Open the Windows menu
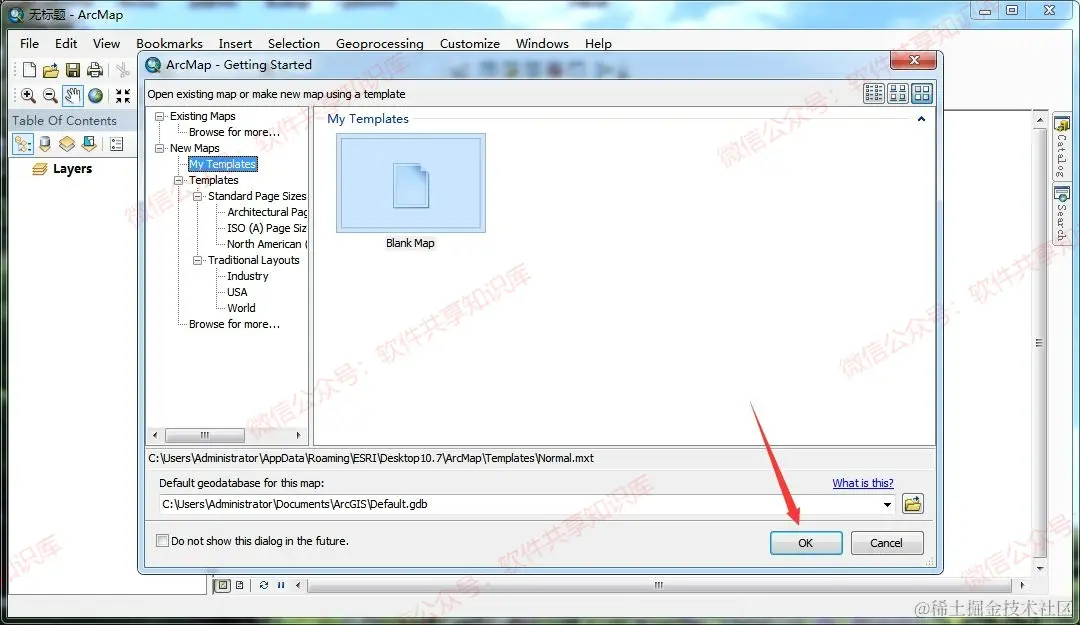The height and width of the screenshot is (625, 1080). pos(542,43)
